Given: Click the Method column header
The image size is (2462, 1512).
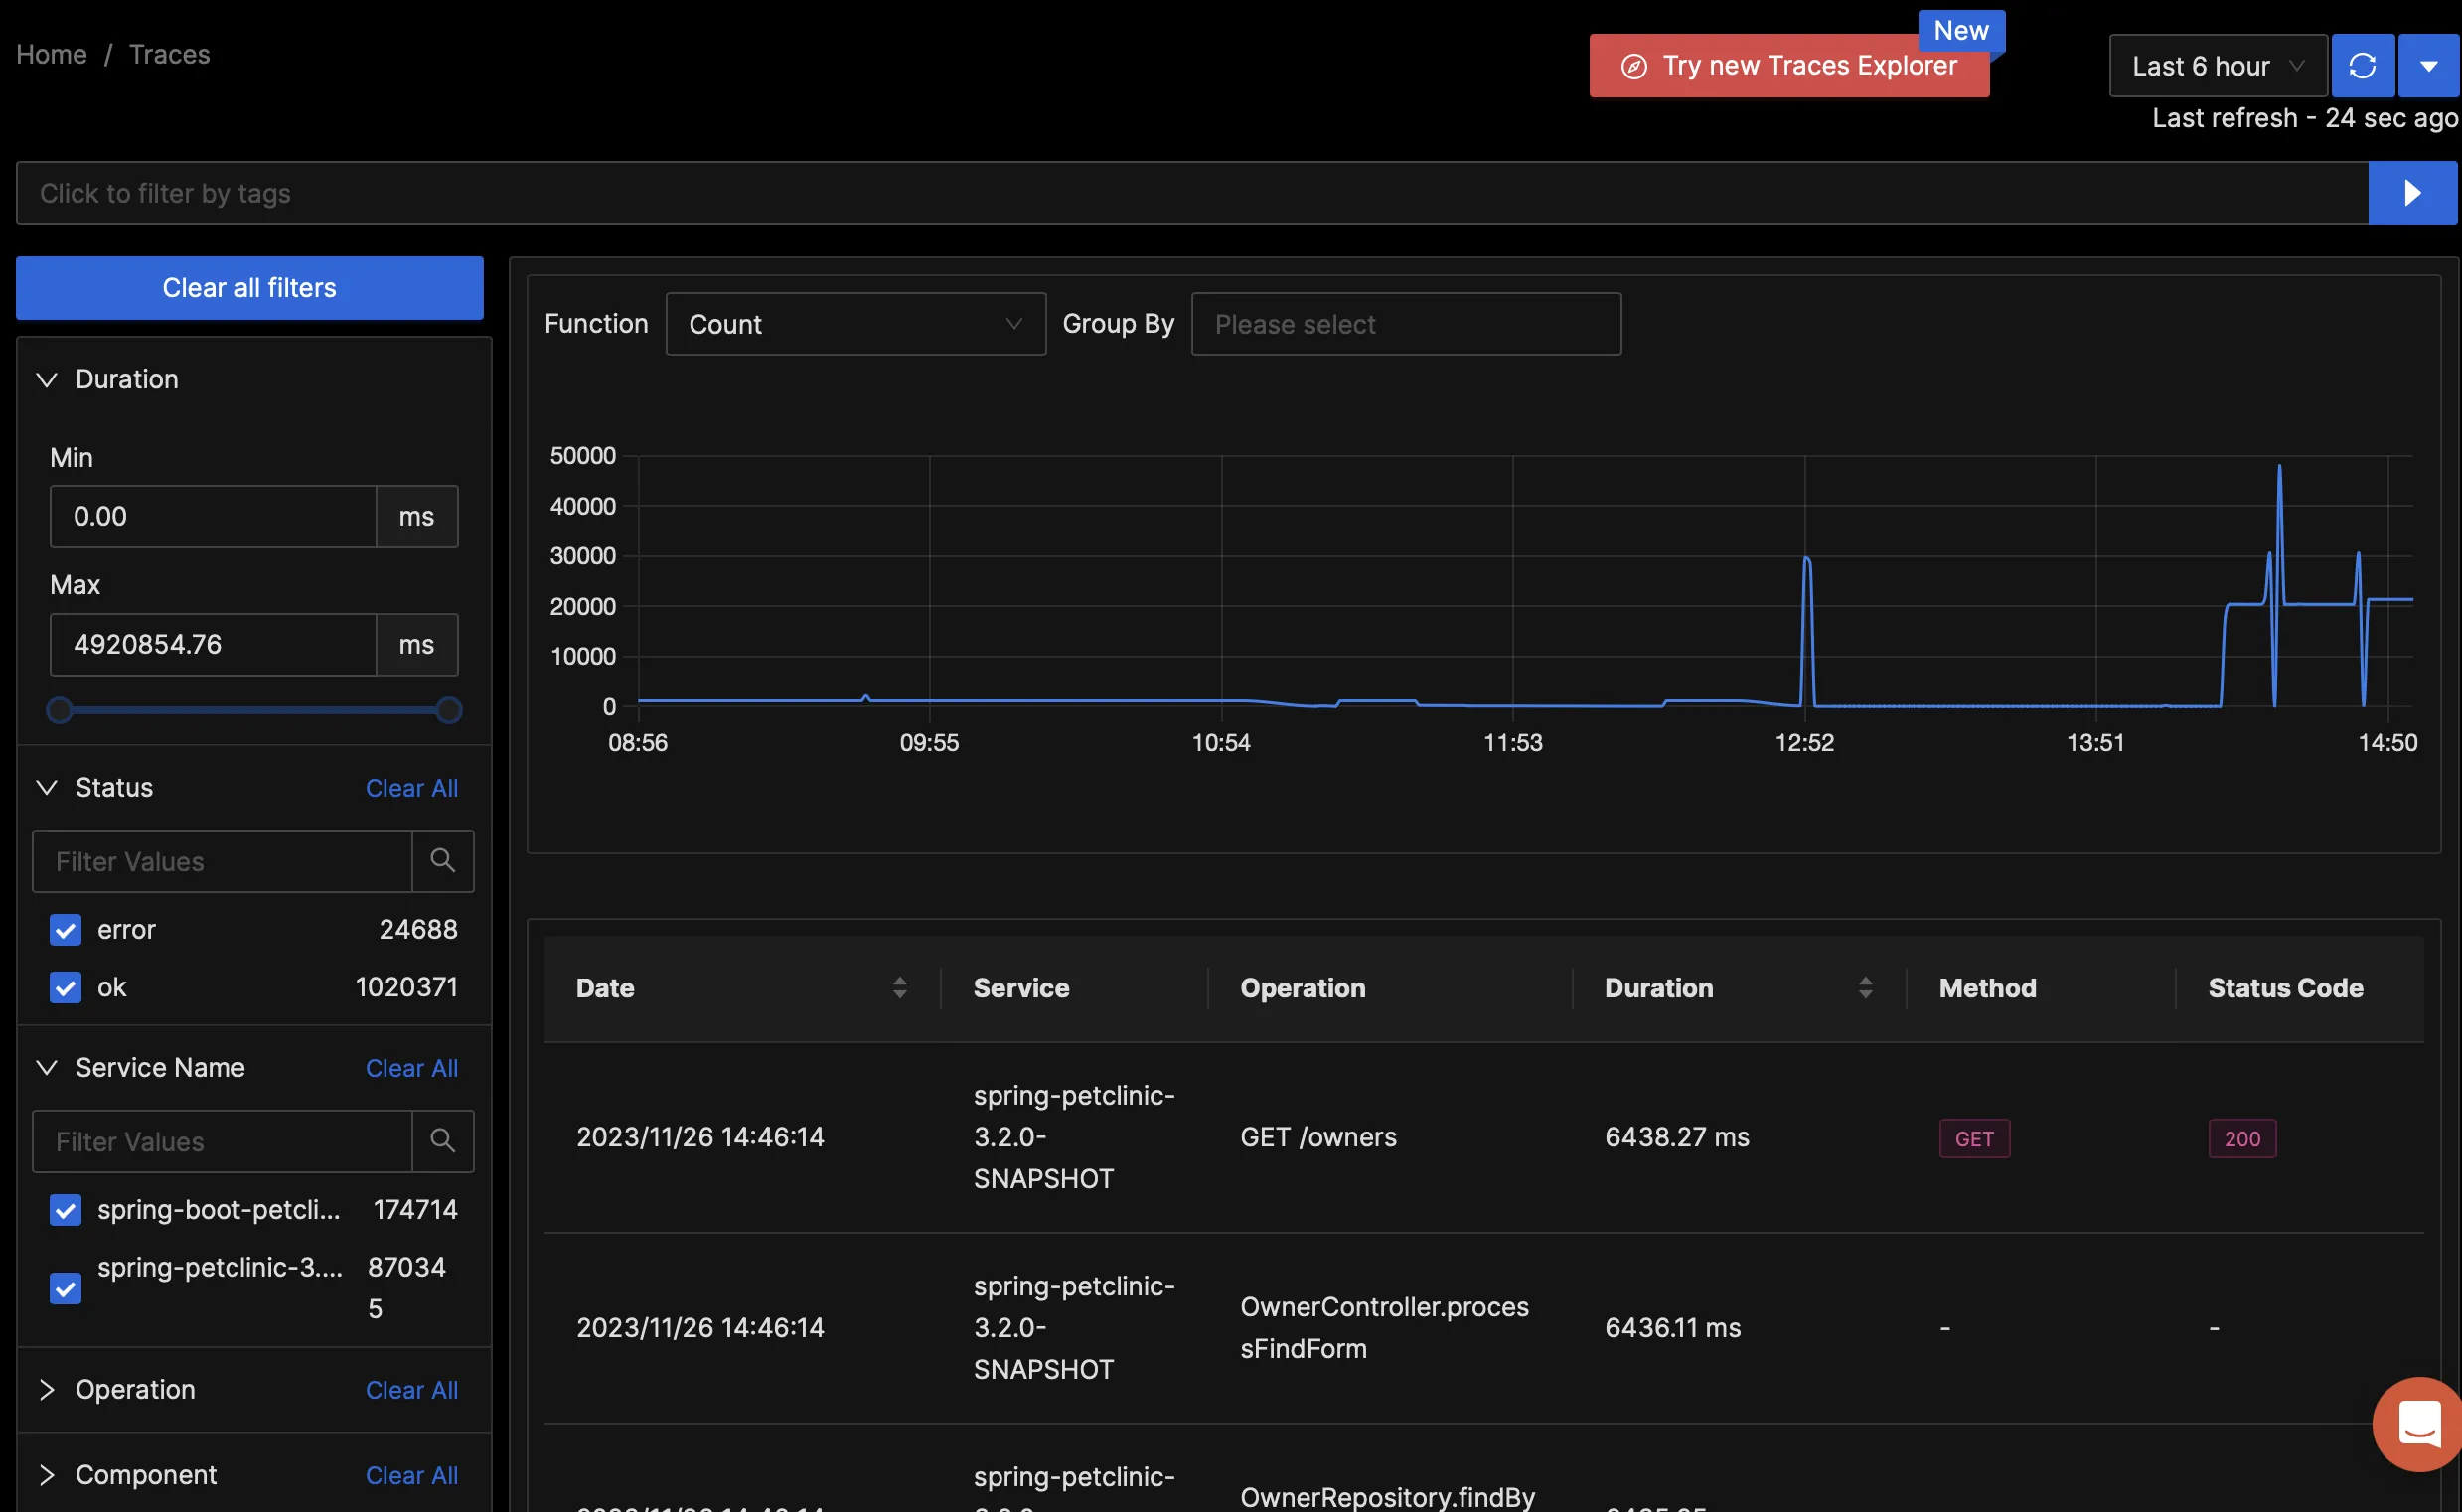Looking at the screenshot, I should [x=1988, y=988].
